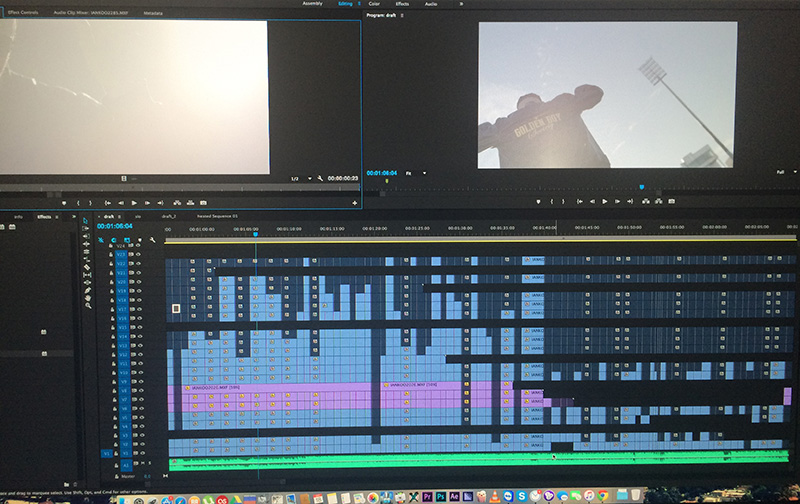Select the Track Select Forward tool
The height and width of the screenshot is (504, 800).
[86, 229]
